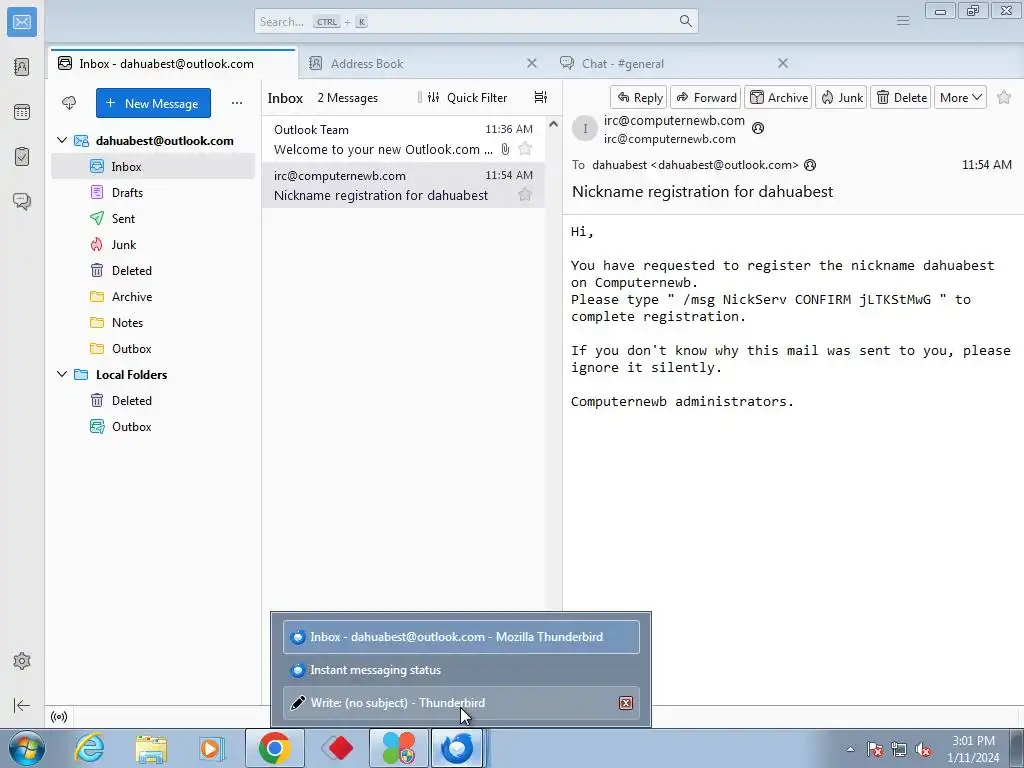The height and width of the screenshot is (768, 1024).
Task: Select Sent folder
Action: (x=153, y=219)
